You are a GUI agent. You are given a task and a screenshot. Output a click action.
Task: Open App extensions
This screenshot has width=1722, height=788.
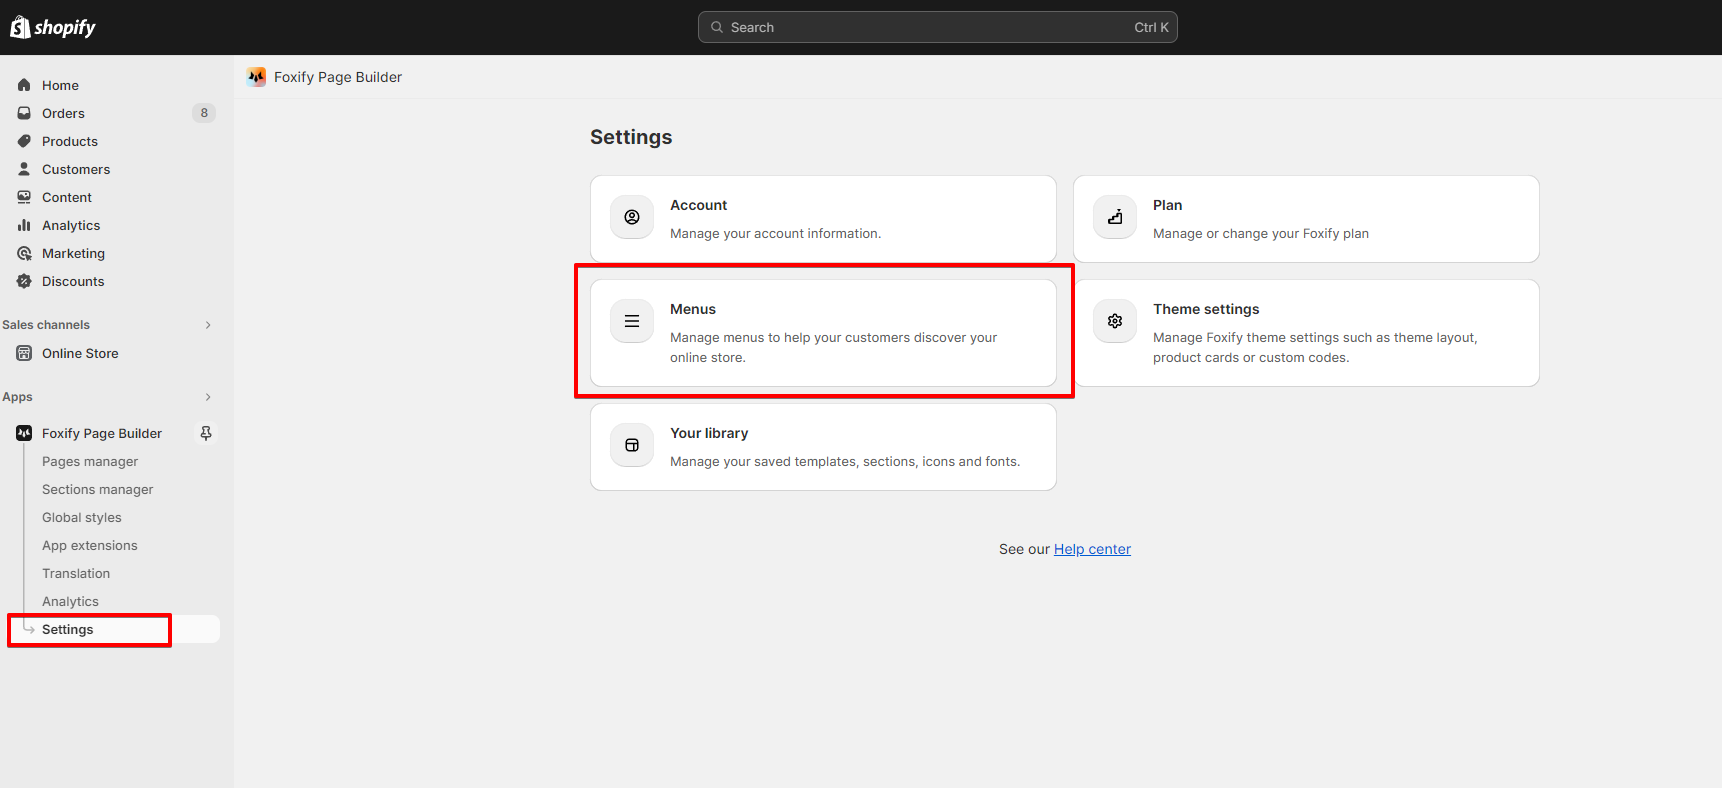(90, 545)
